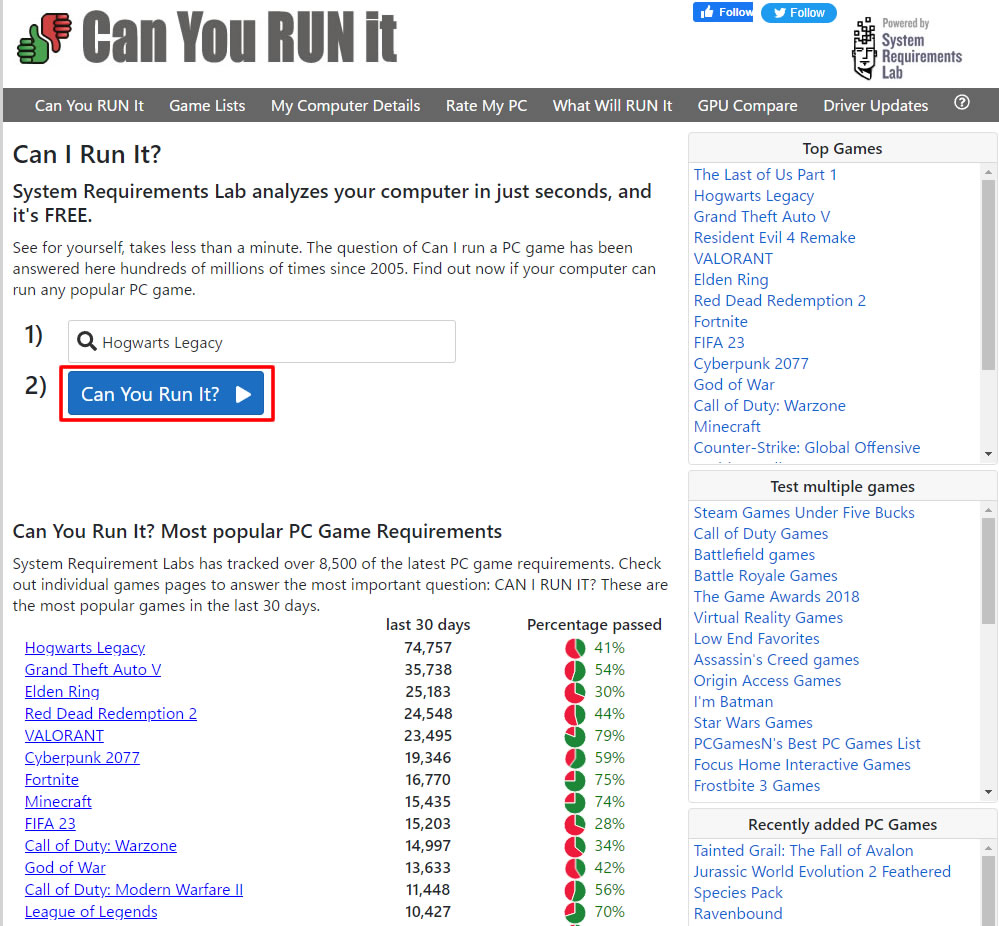Open the System Requirements Lab logo link
The width and height of the screenshot is (999, 926).
point(907,48)
